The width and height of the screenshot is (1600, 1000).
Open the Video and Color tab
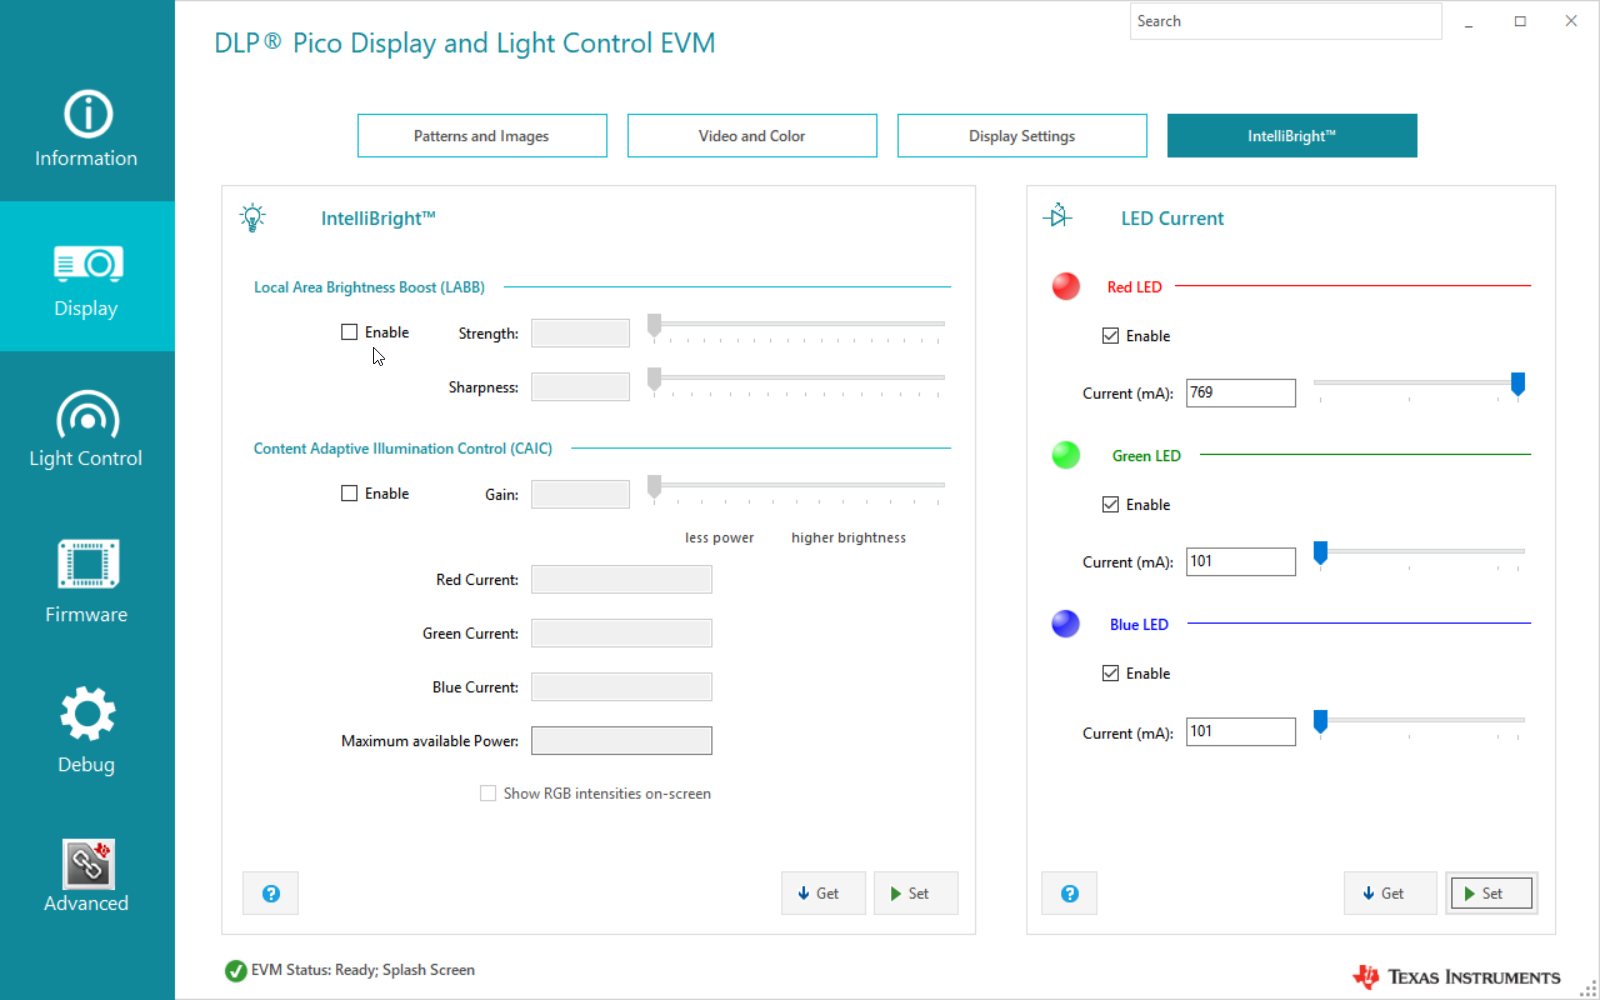click(751, 135)
